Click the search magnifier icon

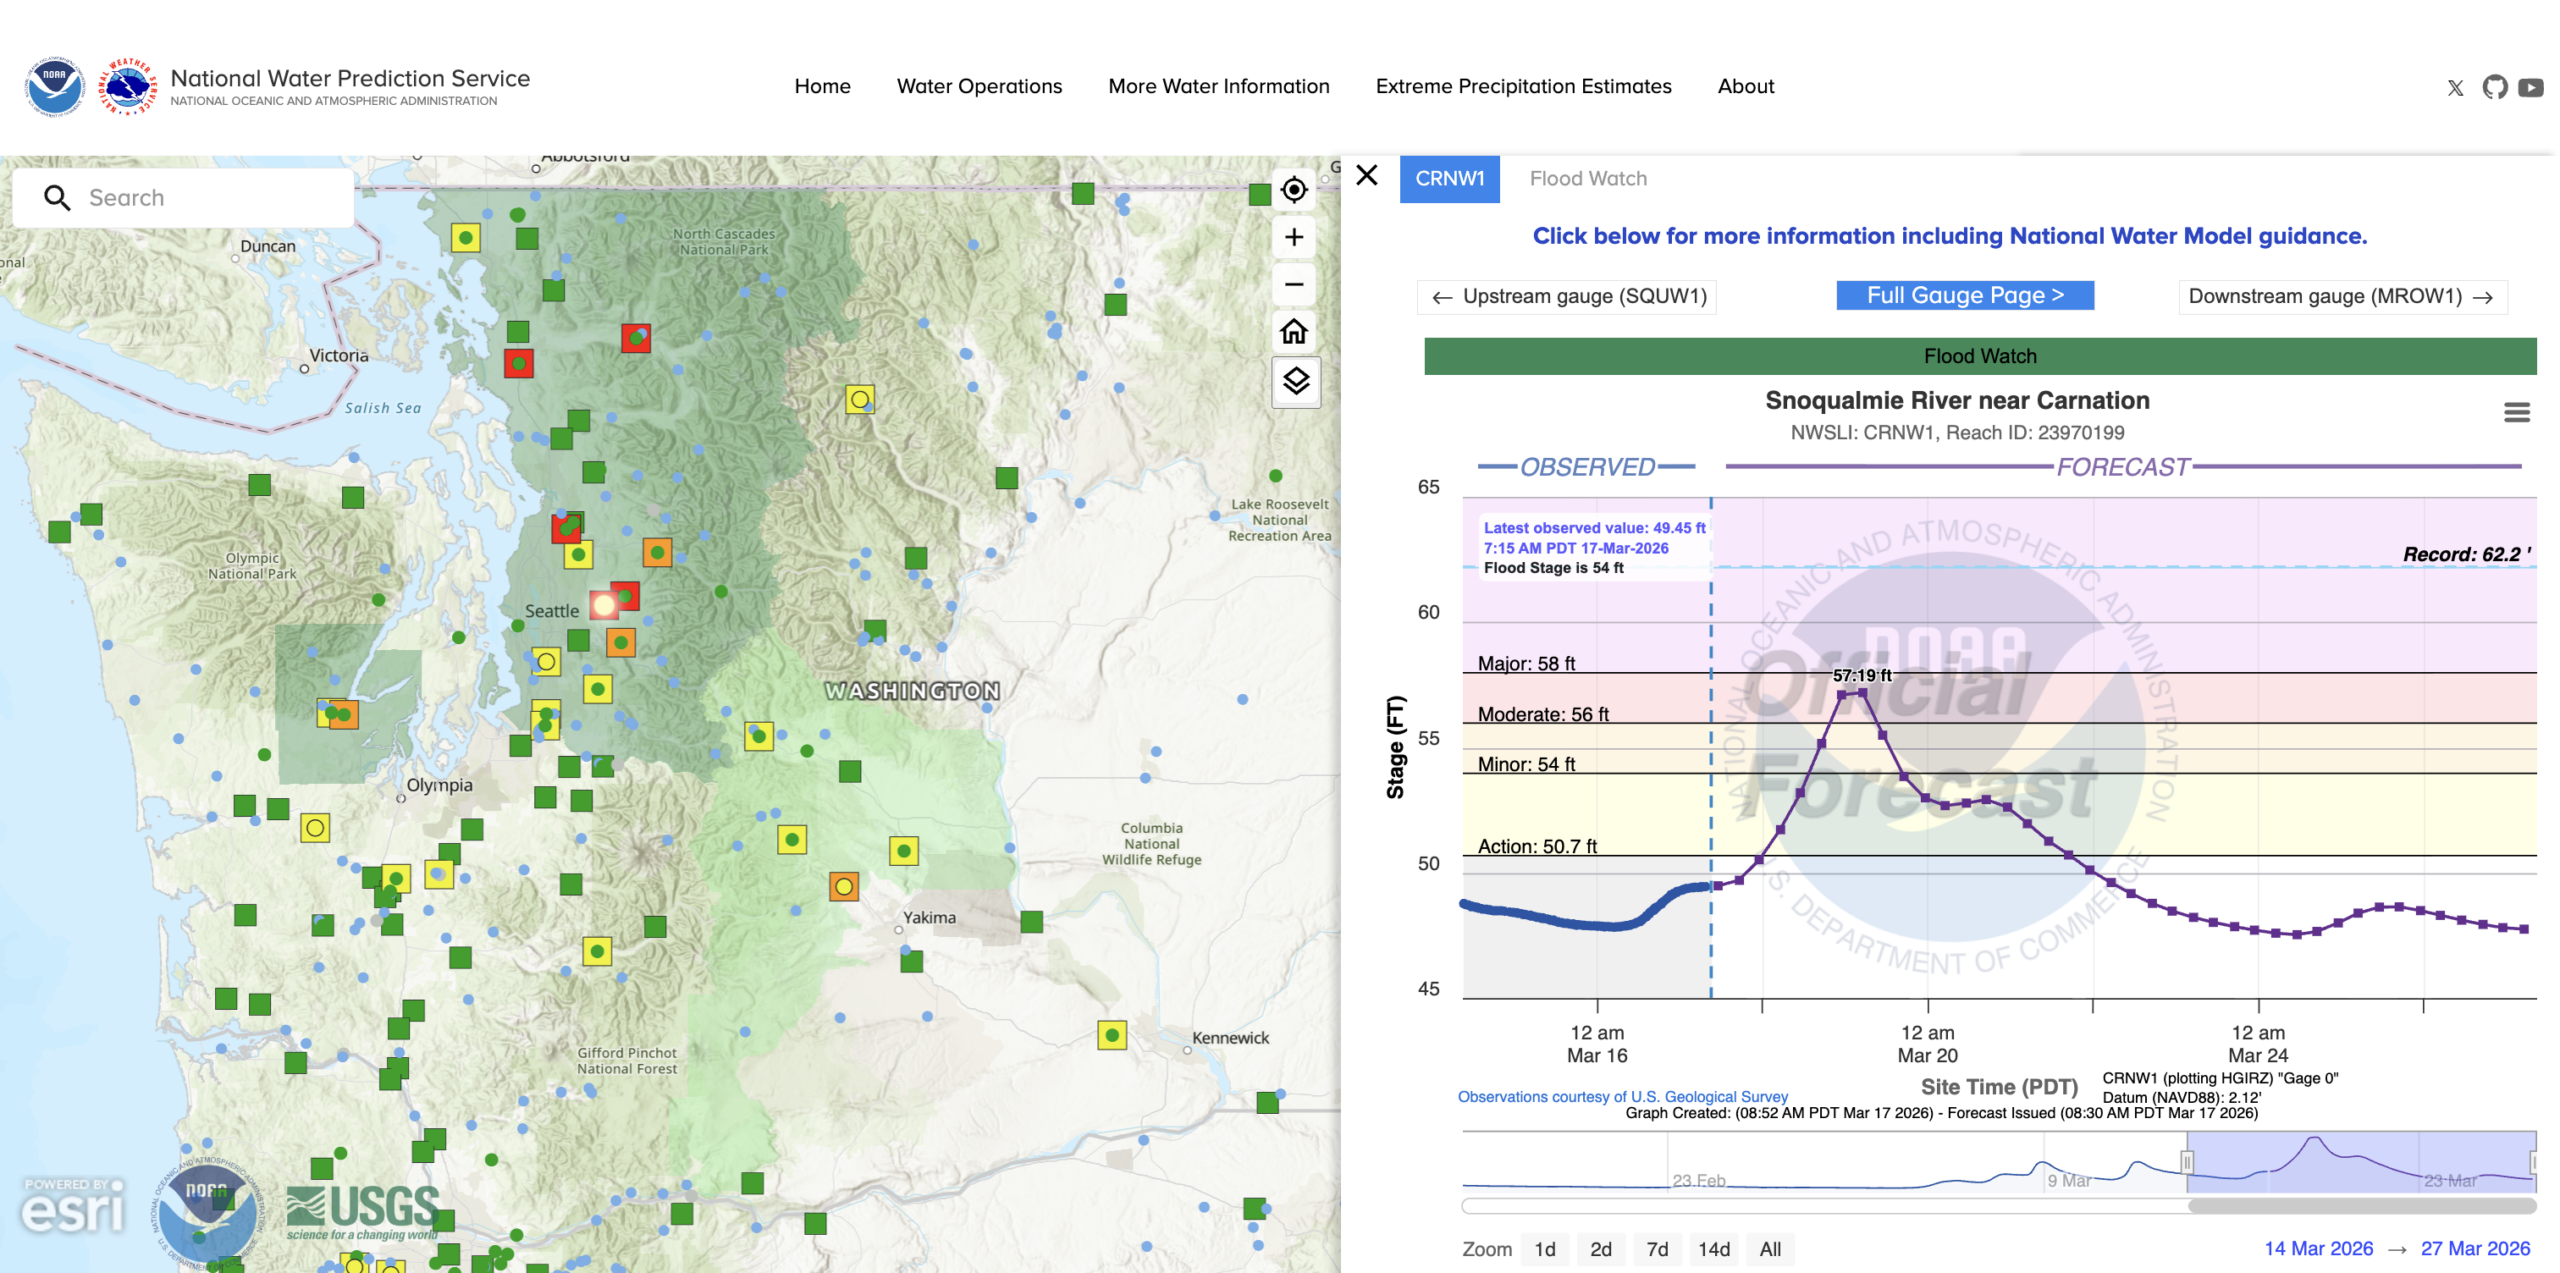coord(57,198)
